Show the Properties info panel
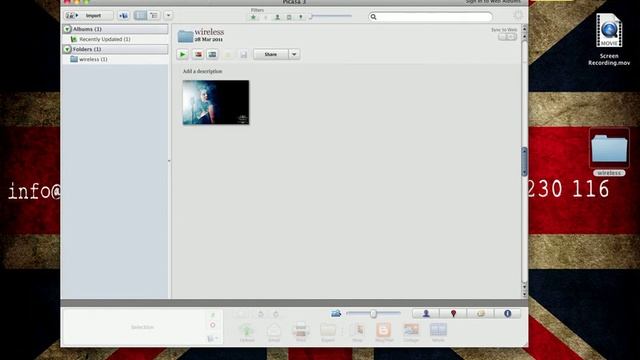 tap(507, 313)
